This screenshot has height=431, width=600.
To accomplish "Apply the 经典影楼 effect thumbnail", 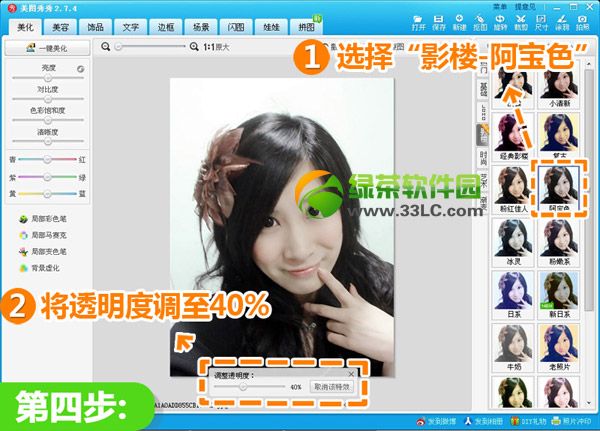I will pyautogui.click(x=513, y=137).
